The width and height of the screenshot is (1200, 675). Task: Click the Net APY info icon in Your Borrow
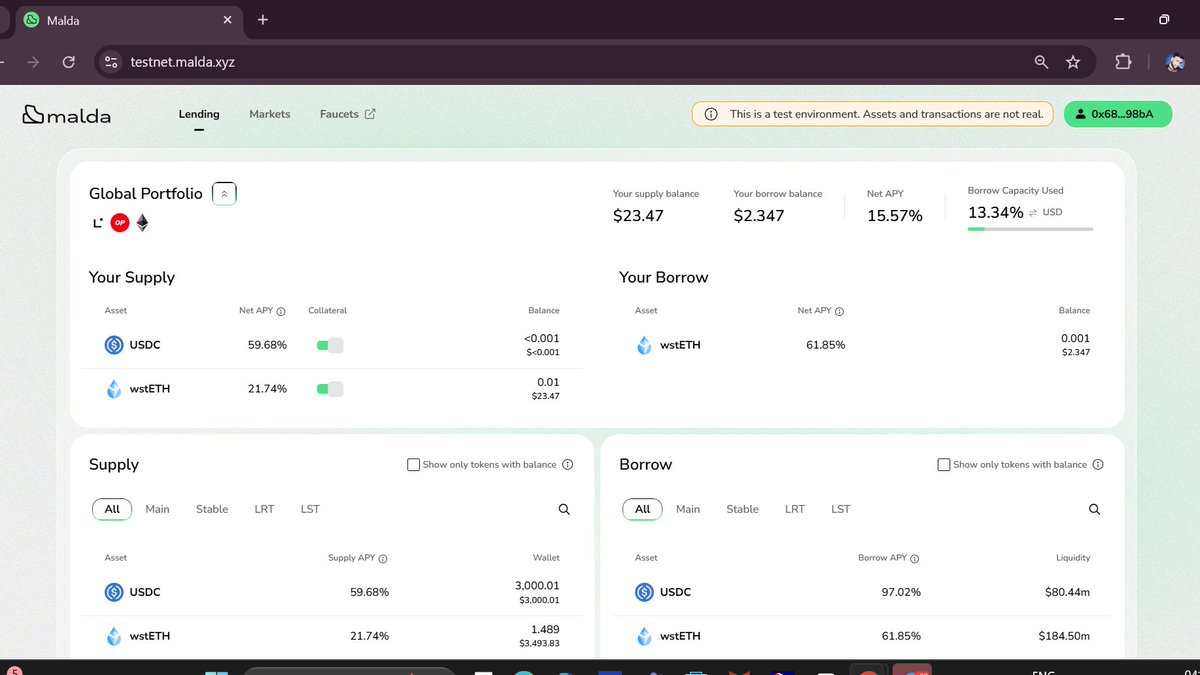coord(839,311)
